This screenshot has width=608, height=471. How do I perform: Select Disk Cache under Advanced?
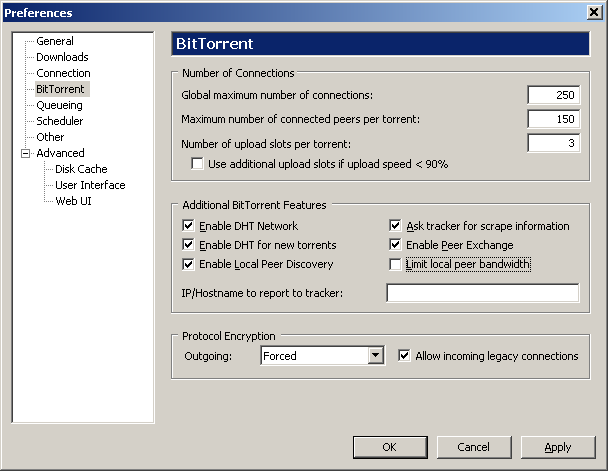81,169
